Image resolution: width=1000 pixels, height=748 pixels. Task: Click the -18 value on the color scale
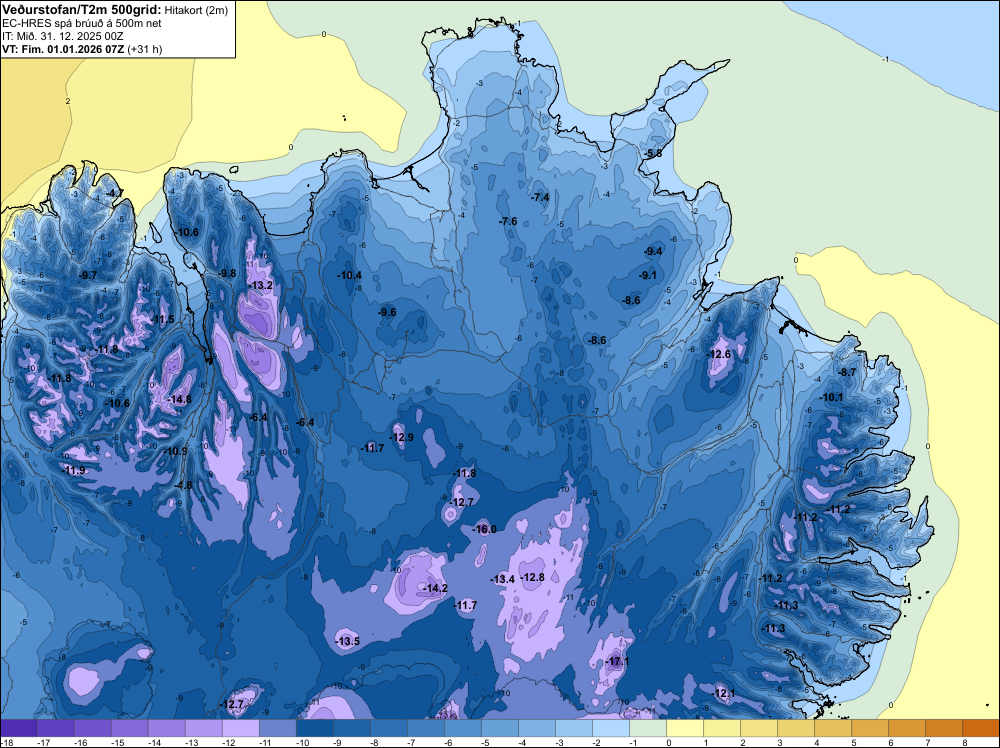click(x=7, y=742)
